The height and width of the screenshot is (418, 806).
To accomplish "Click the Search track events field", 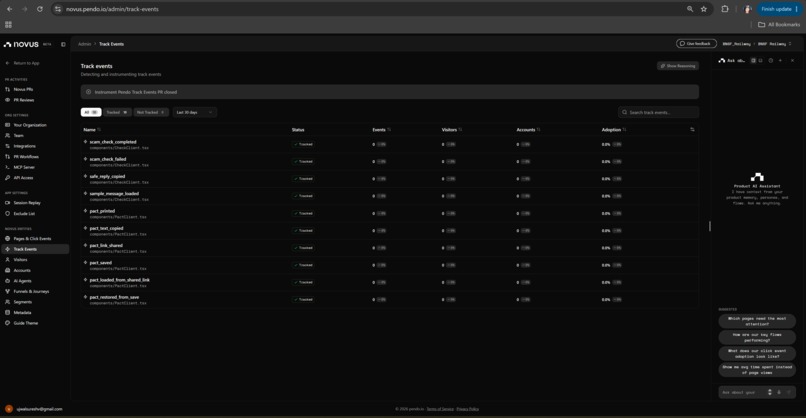I will 658,112.
